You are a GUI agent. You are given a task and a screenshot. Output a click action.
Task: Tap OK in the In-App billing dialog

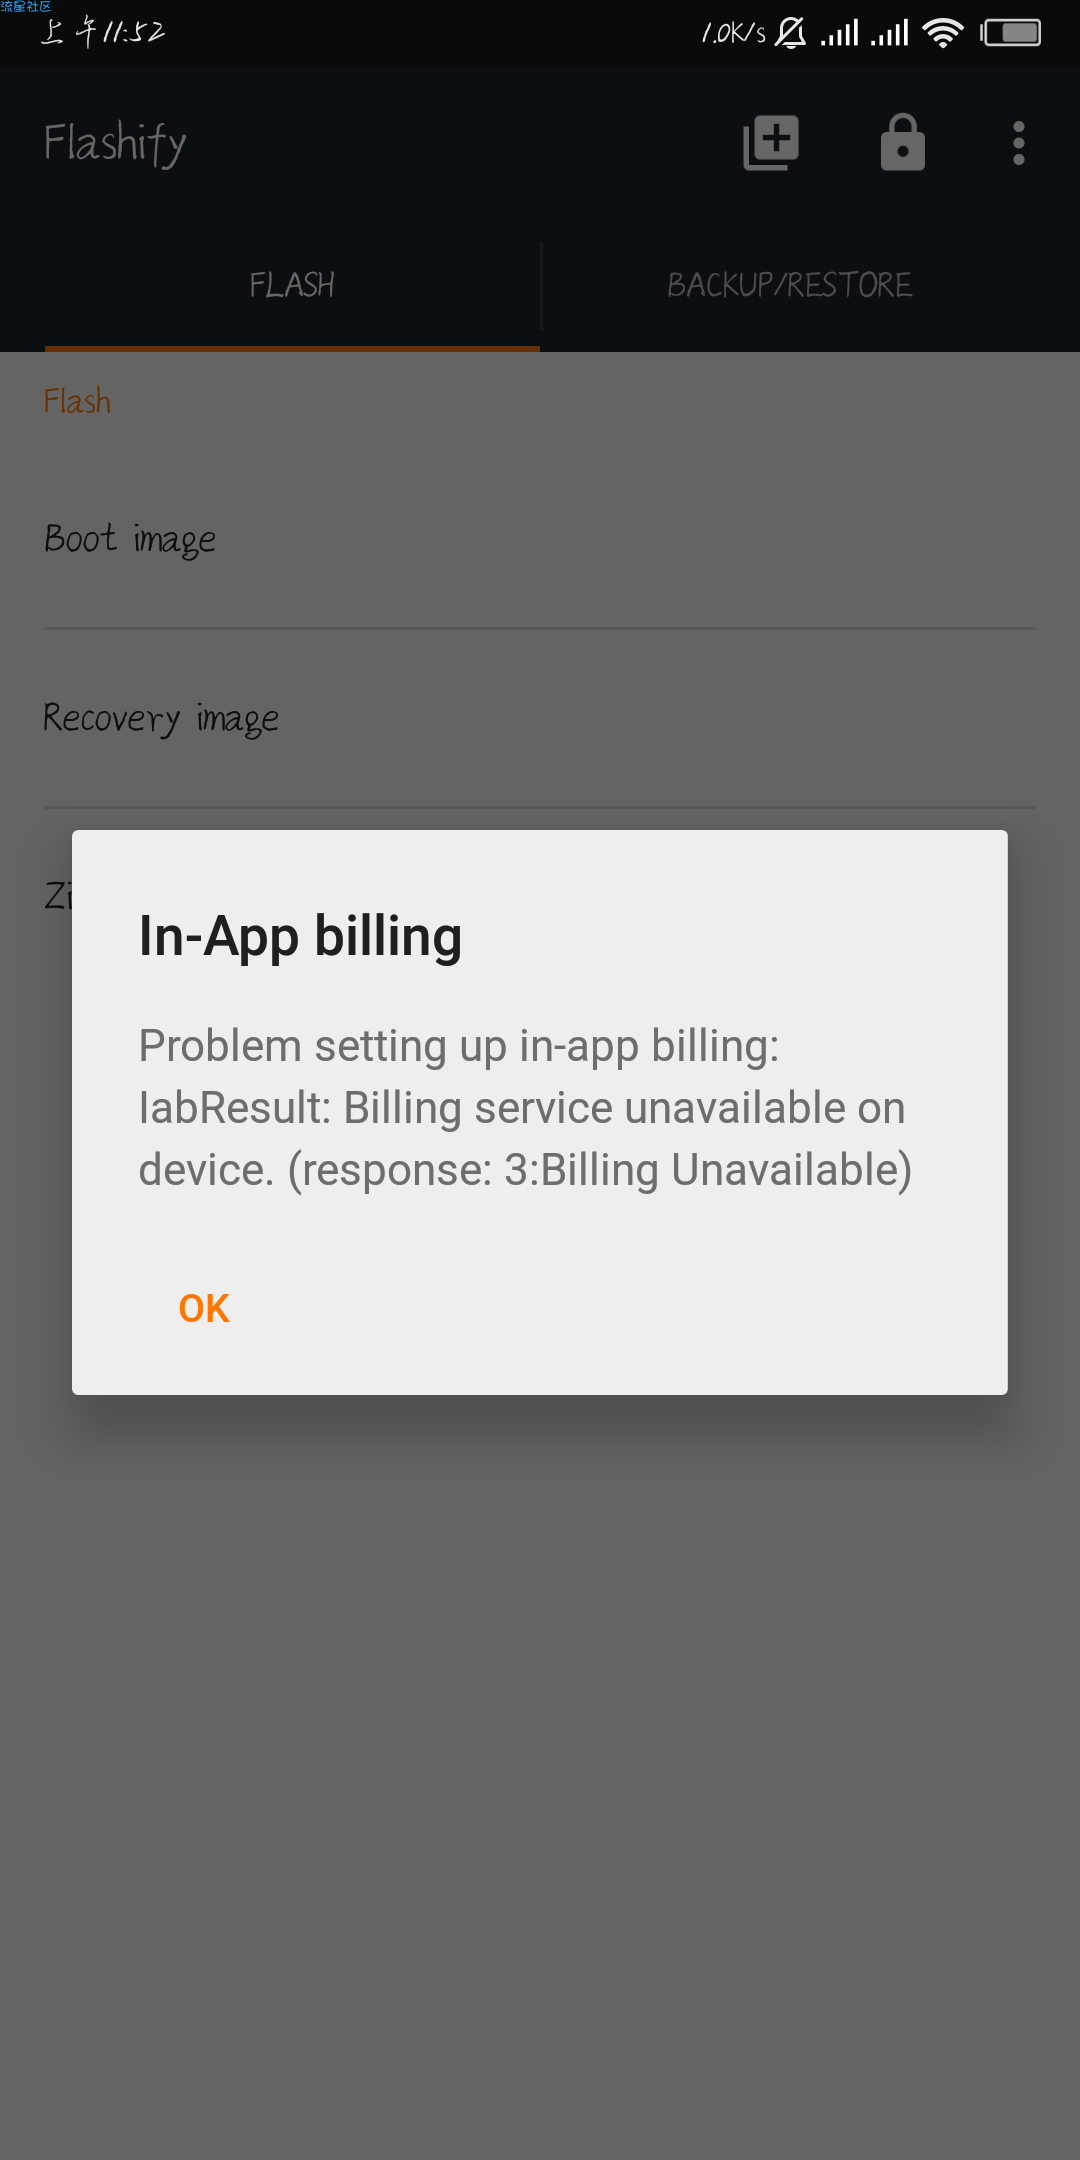(x=204, y=1308)
